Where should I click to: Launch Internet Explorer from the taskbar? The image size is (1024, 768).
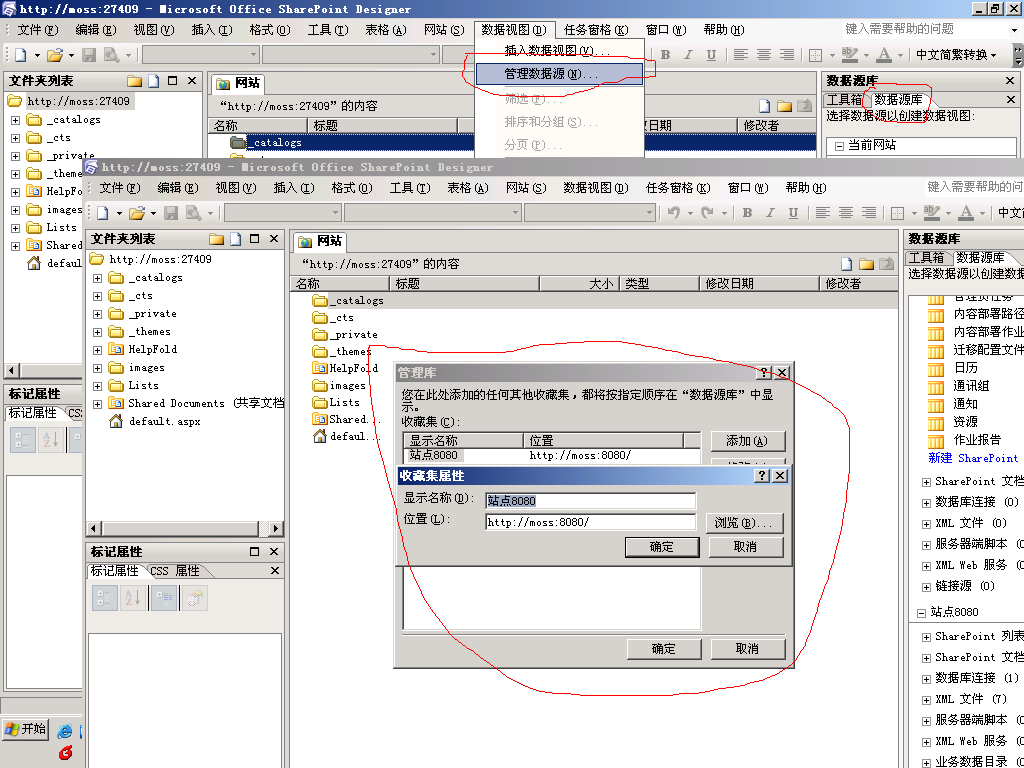(x=65, y=731)
